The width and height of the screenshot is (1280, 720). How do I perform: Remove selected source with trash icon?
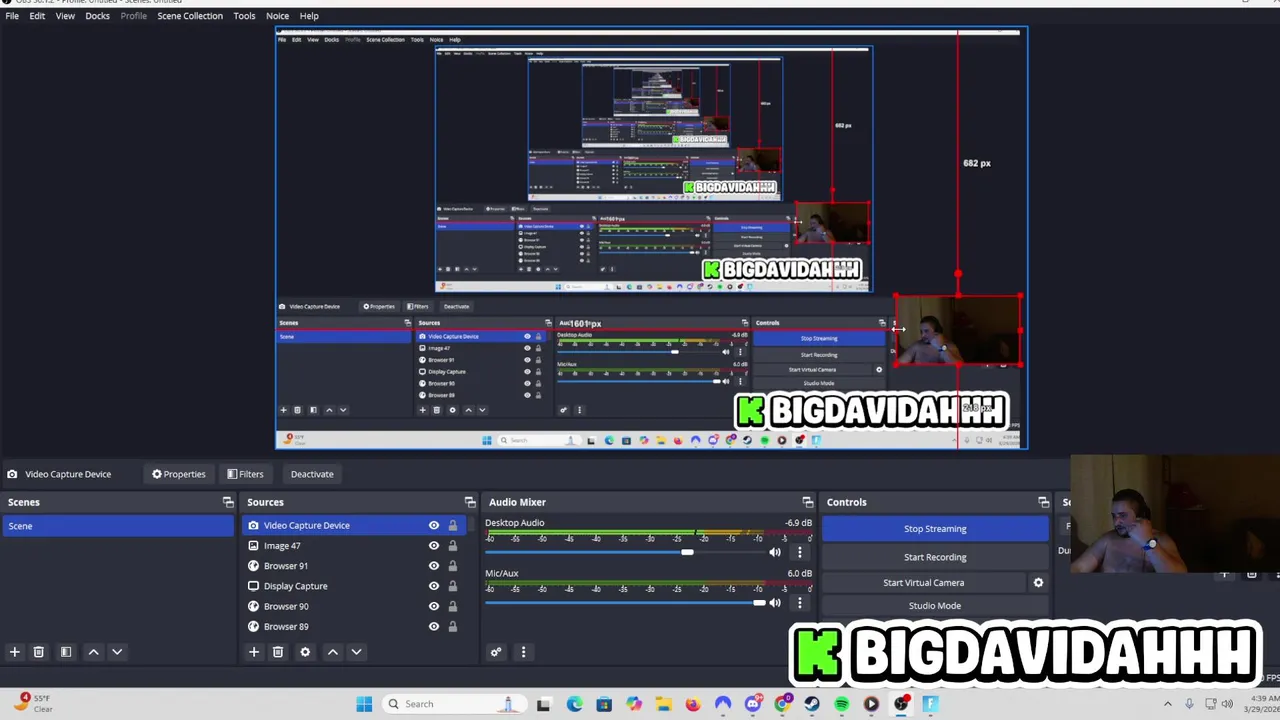click(278, 652)
